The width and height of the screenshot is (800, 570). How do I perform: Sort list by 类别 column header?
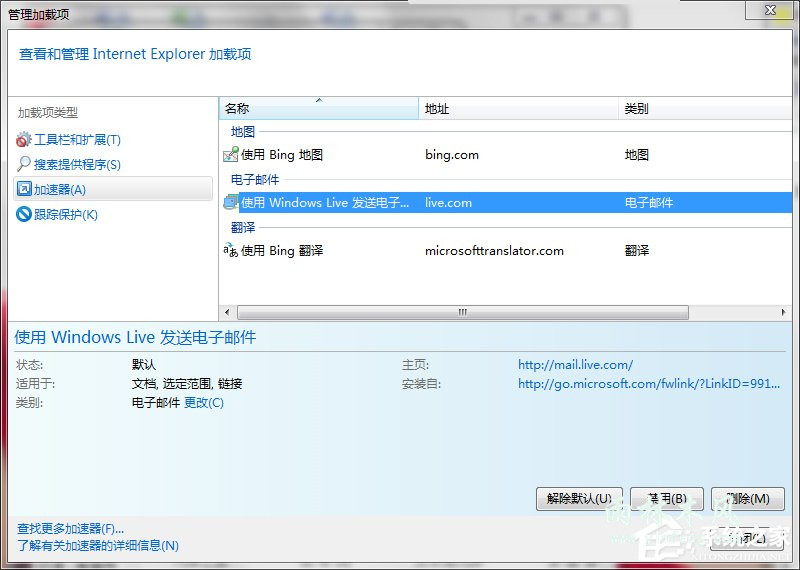[705, 109]
